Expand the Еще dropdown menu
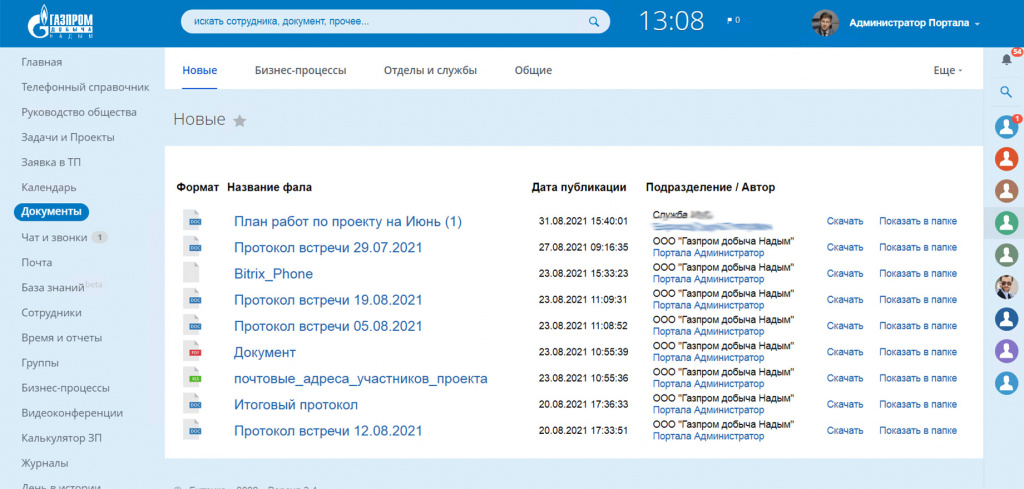Screen dimensions: 1024x489 [x=948, y=71]
